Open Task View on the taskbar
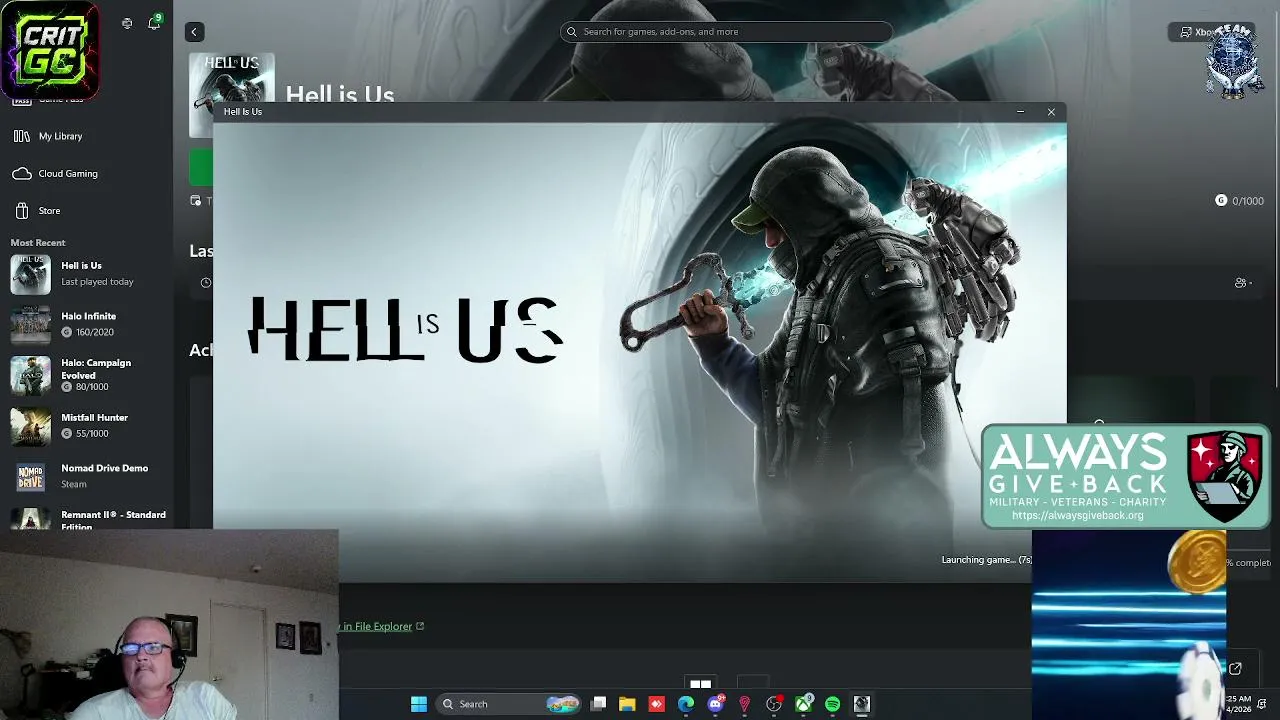This screenshot has width=1280, height=720. [x=598, y=704]
